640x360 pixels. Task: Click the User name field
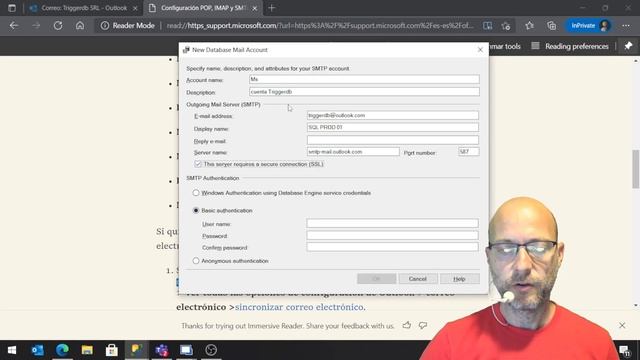[393, 223]
